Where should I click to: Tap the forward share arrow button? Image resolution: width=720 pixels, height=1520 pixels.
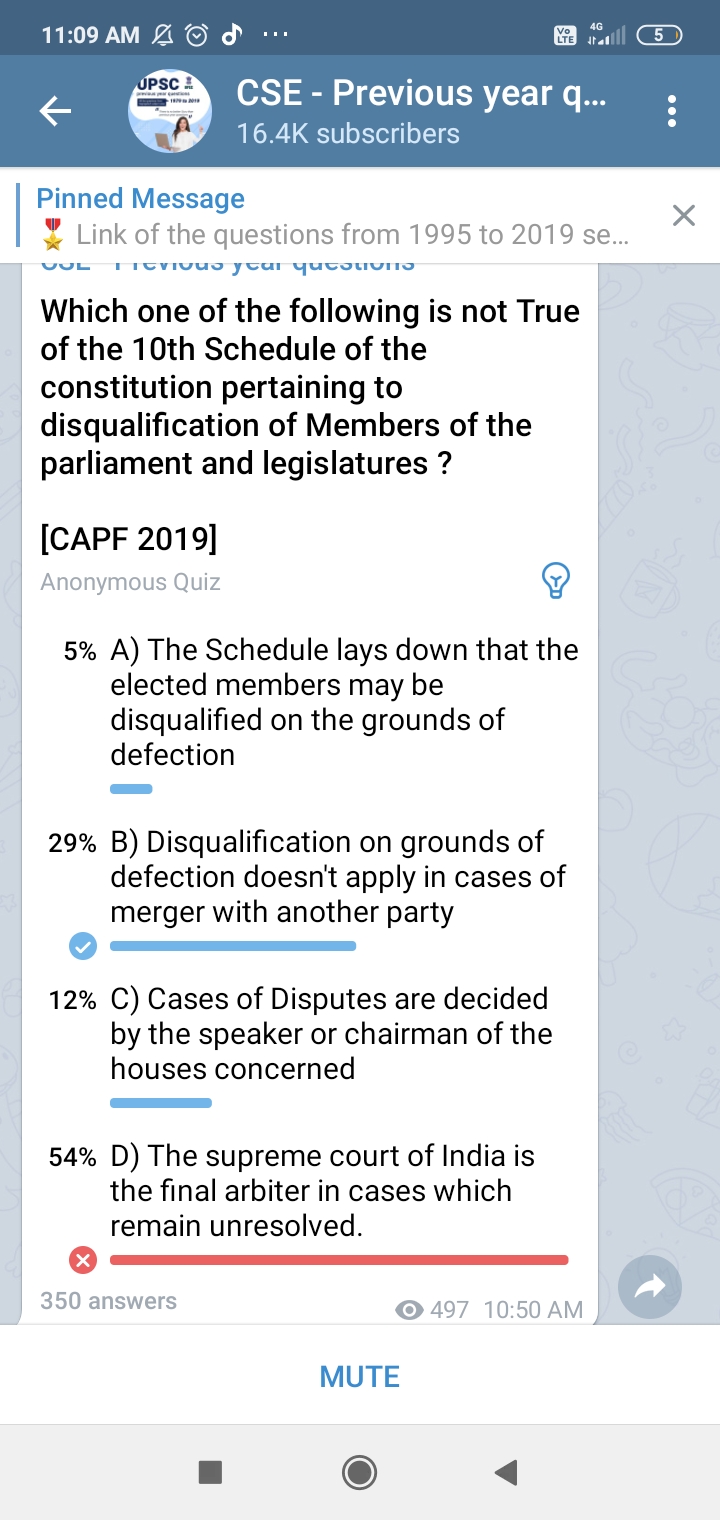pyautogui.click(x=650, y=1288)
